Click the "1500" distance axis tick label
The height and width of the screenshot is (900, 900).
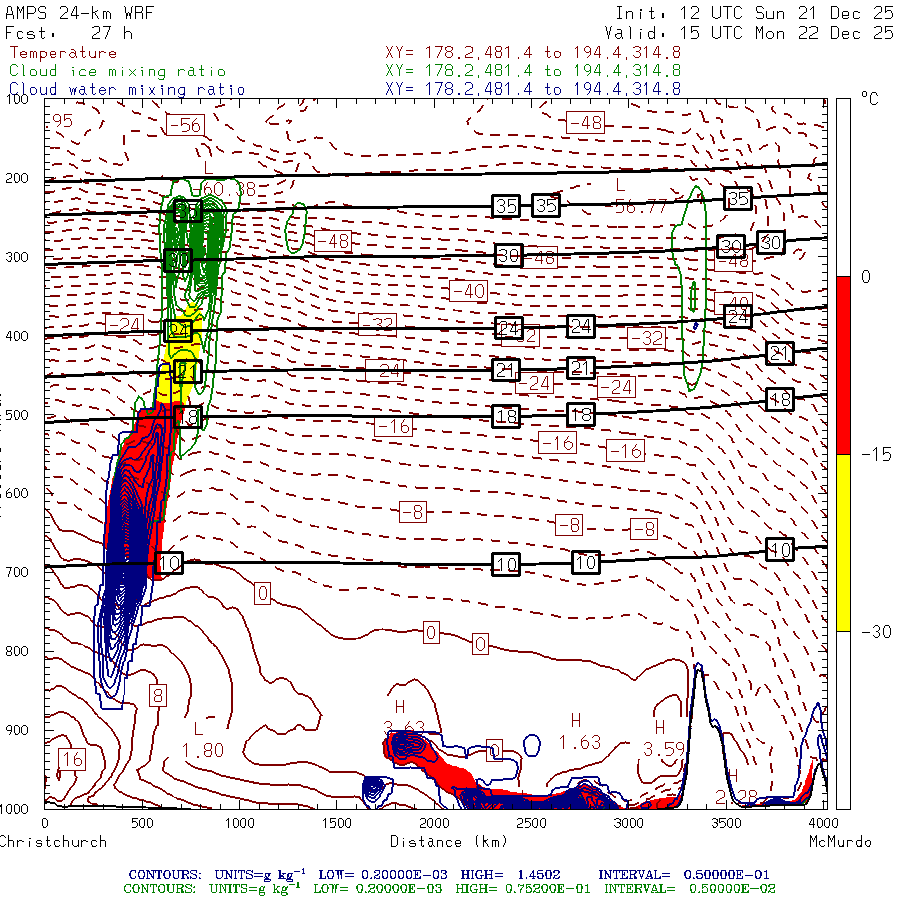(337, 824)
